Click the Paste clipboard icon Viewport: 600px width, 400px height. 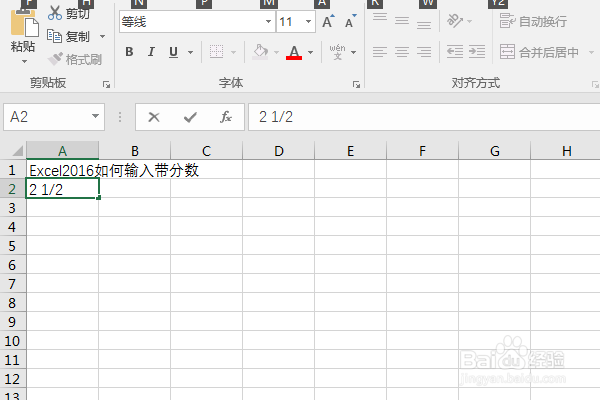pyautogui.click(x=24, y=24)
